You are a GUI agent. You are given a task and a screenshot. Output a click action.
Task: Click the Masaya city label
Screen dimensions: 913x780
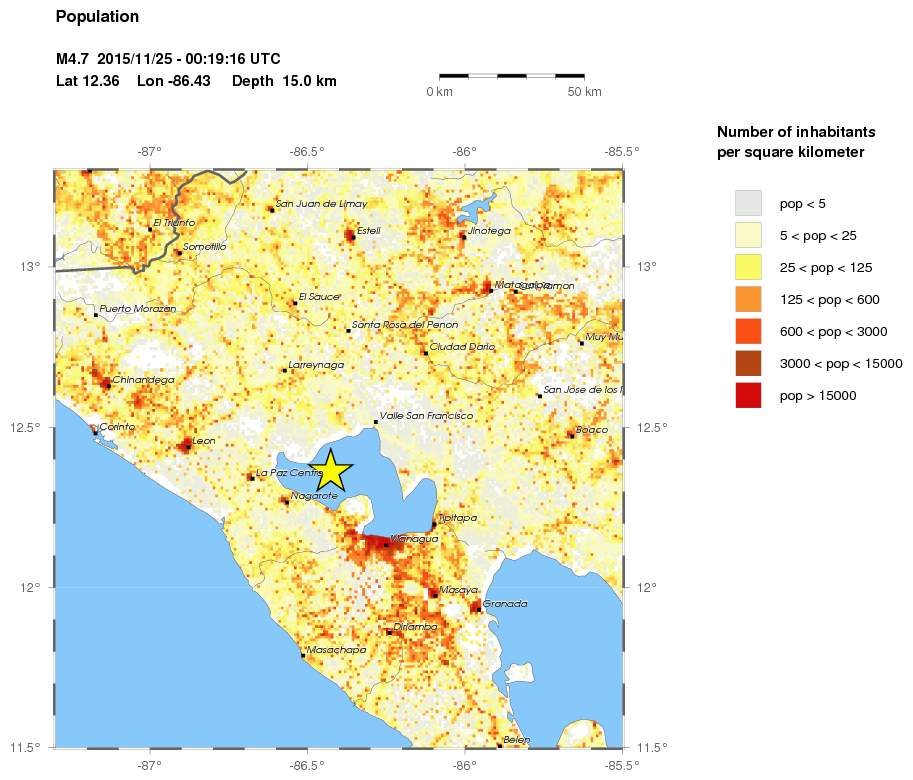pos(458,590)
